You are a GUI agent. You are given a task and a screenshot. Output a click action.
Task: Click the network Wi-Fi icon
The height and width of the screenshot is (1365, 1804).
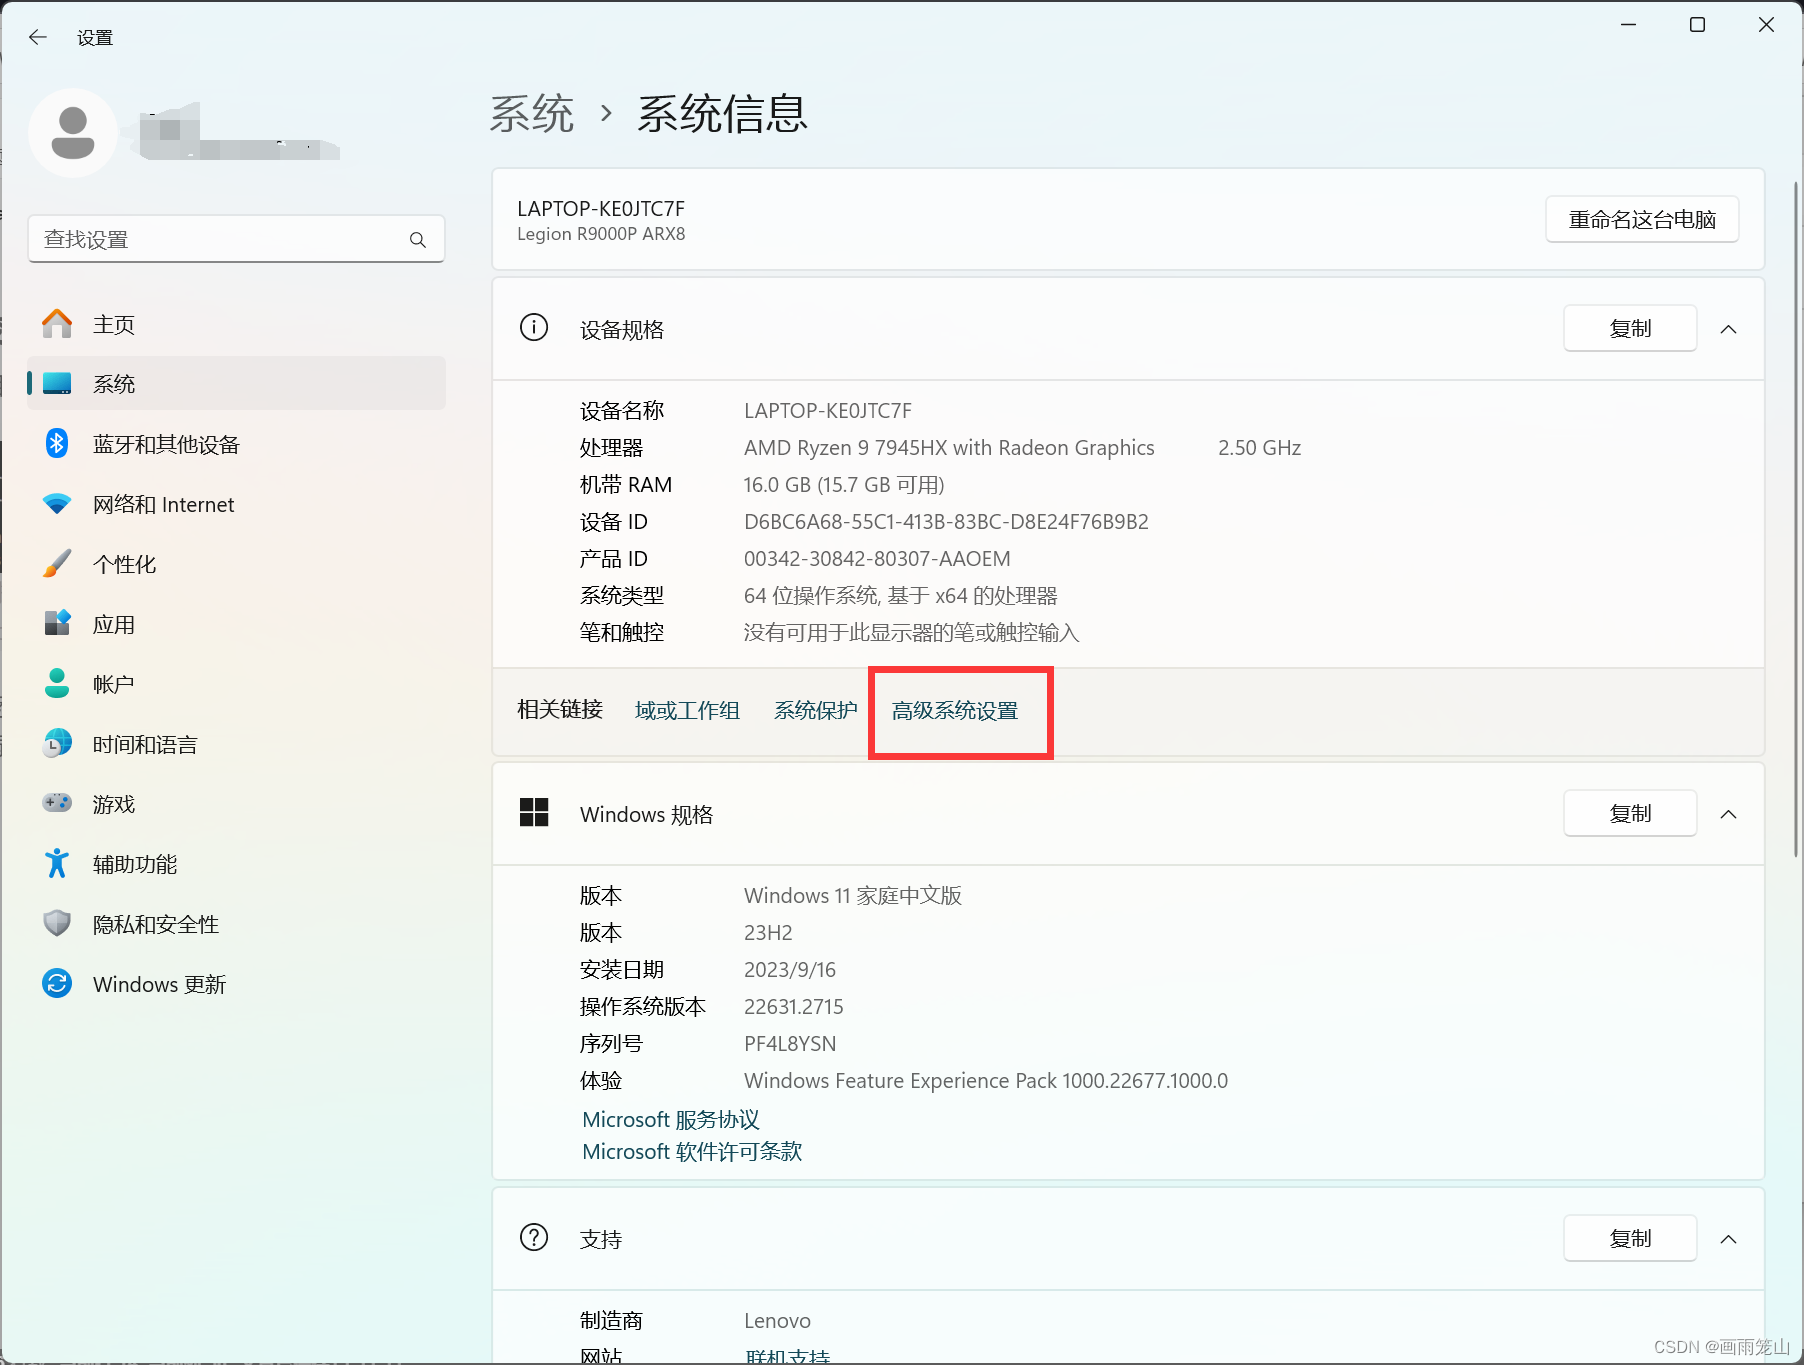pyautogui.click(x=57, y=504)
